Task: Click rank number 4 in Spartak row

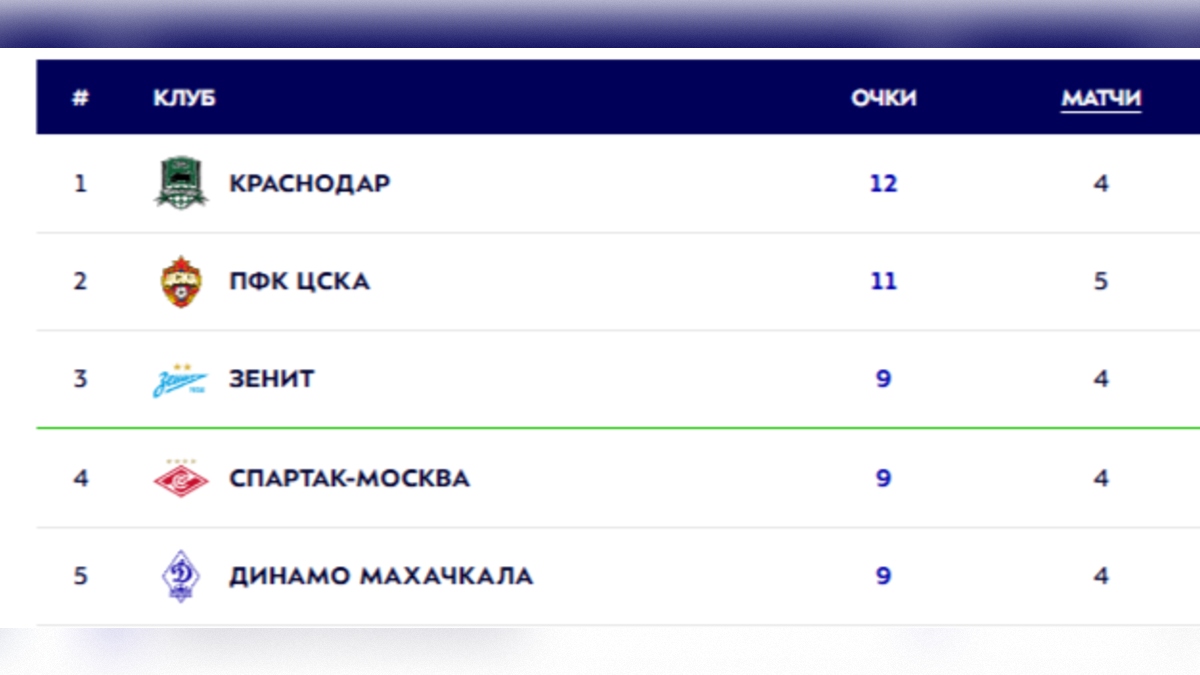Action: [x=81, y=478]
